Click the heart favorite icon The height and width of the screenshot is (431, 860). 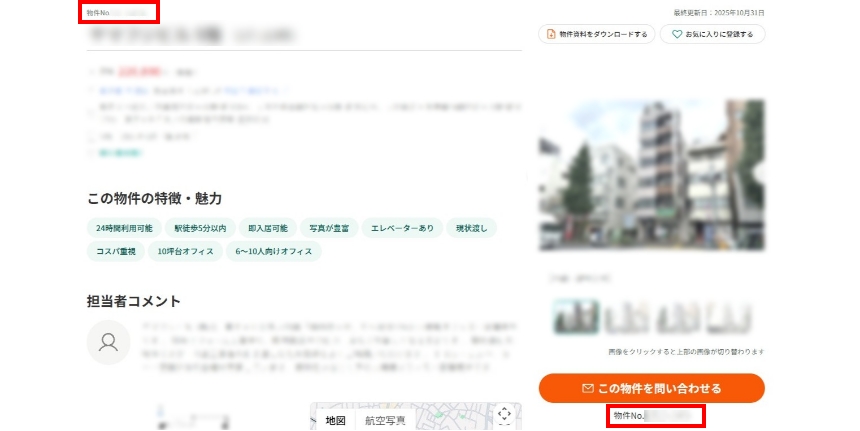click(677, 34)
